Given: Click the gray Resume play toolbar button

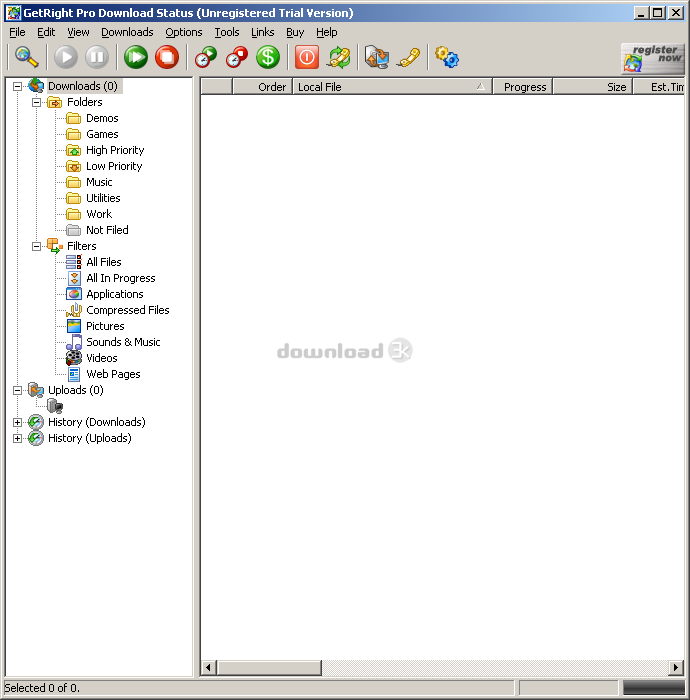Looking at the screenshot, I should click(66, 57).
